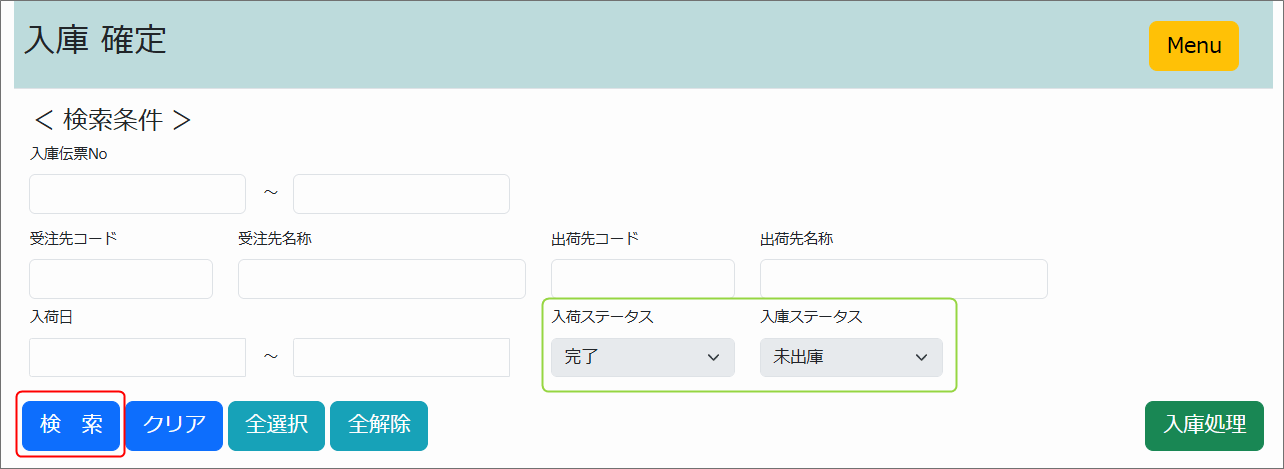This screenshot has height=469, width=1284.
Task: Focus the 入庫伝票No start input field
Action: (137, 194)
